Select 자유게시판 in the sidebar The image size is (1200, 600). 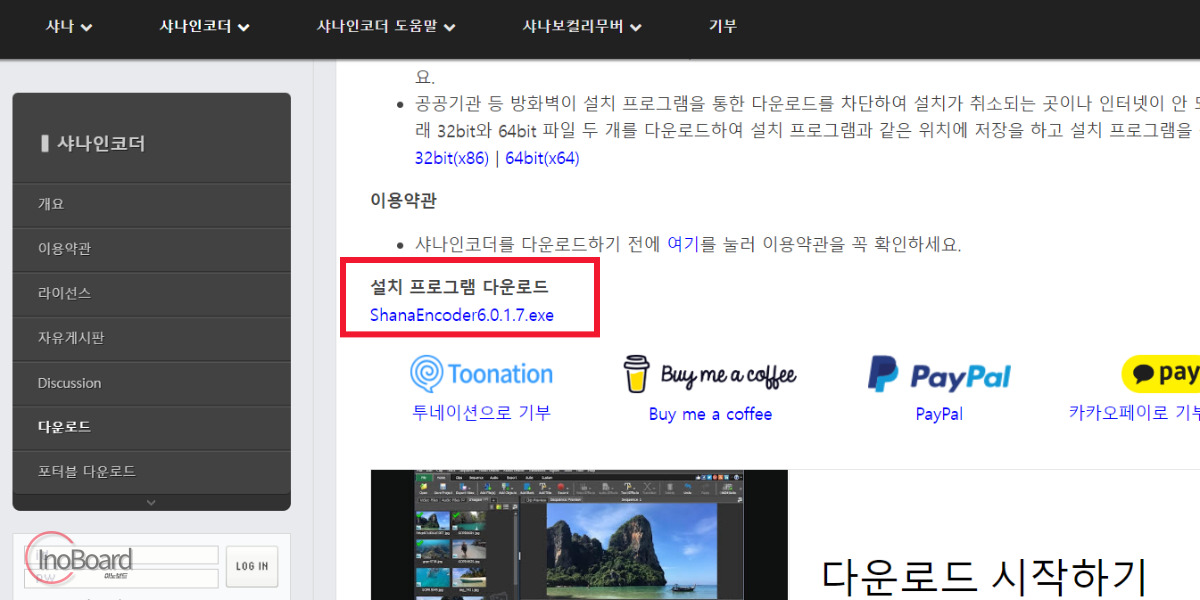click(x=151, y=338)
